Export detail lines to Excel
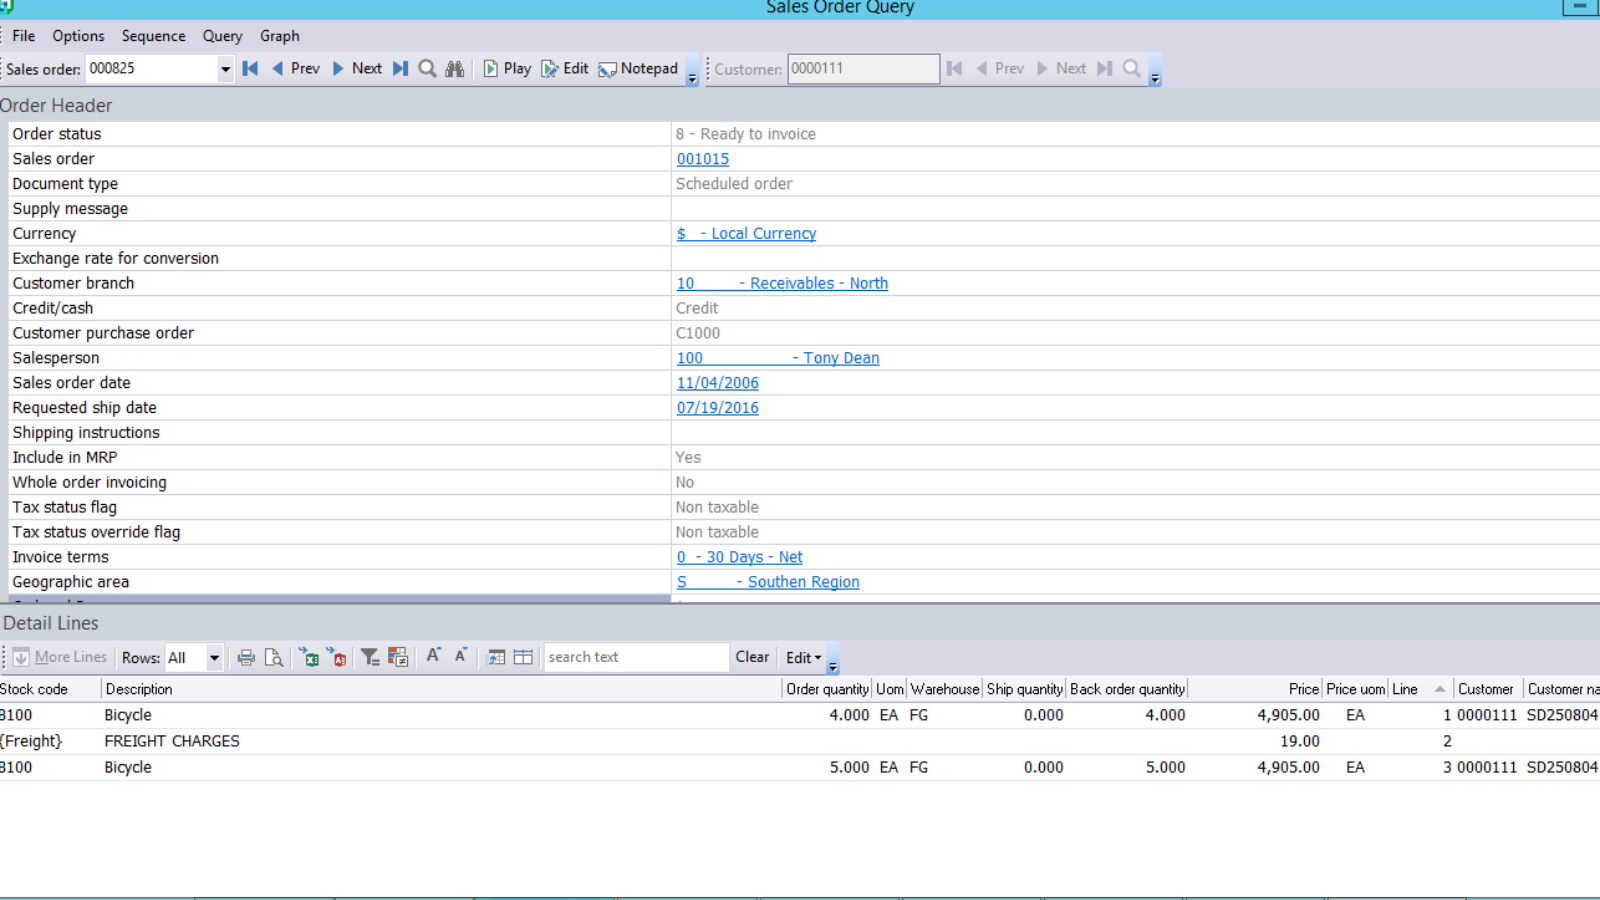 [x=310, y=657]
